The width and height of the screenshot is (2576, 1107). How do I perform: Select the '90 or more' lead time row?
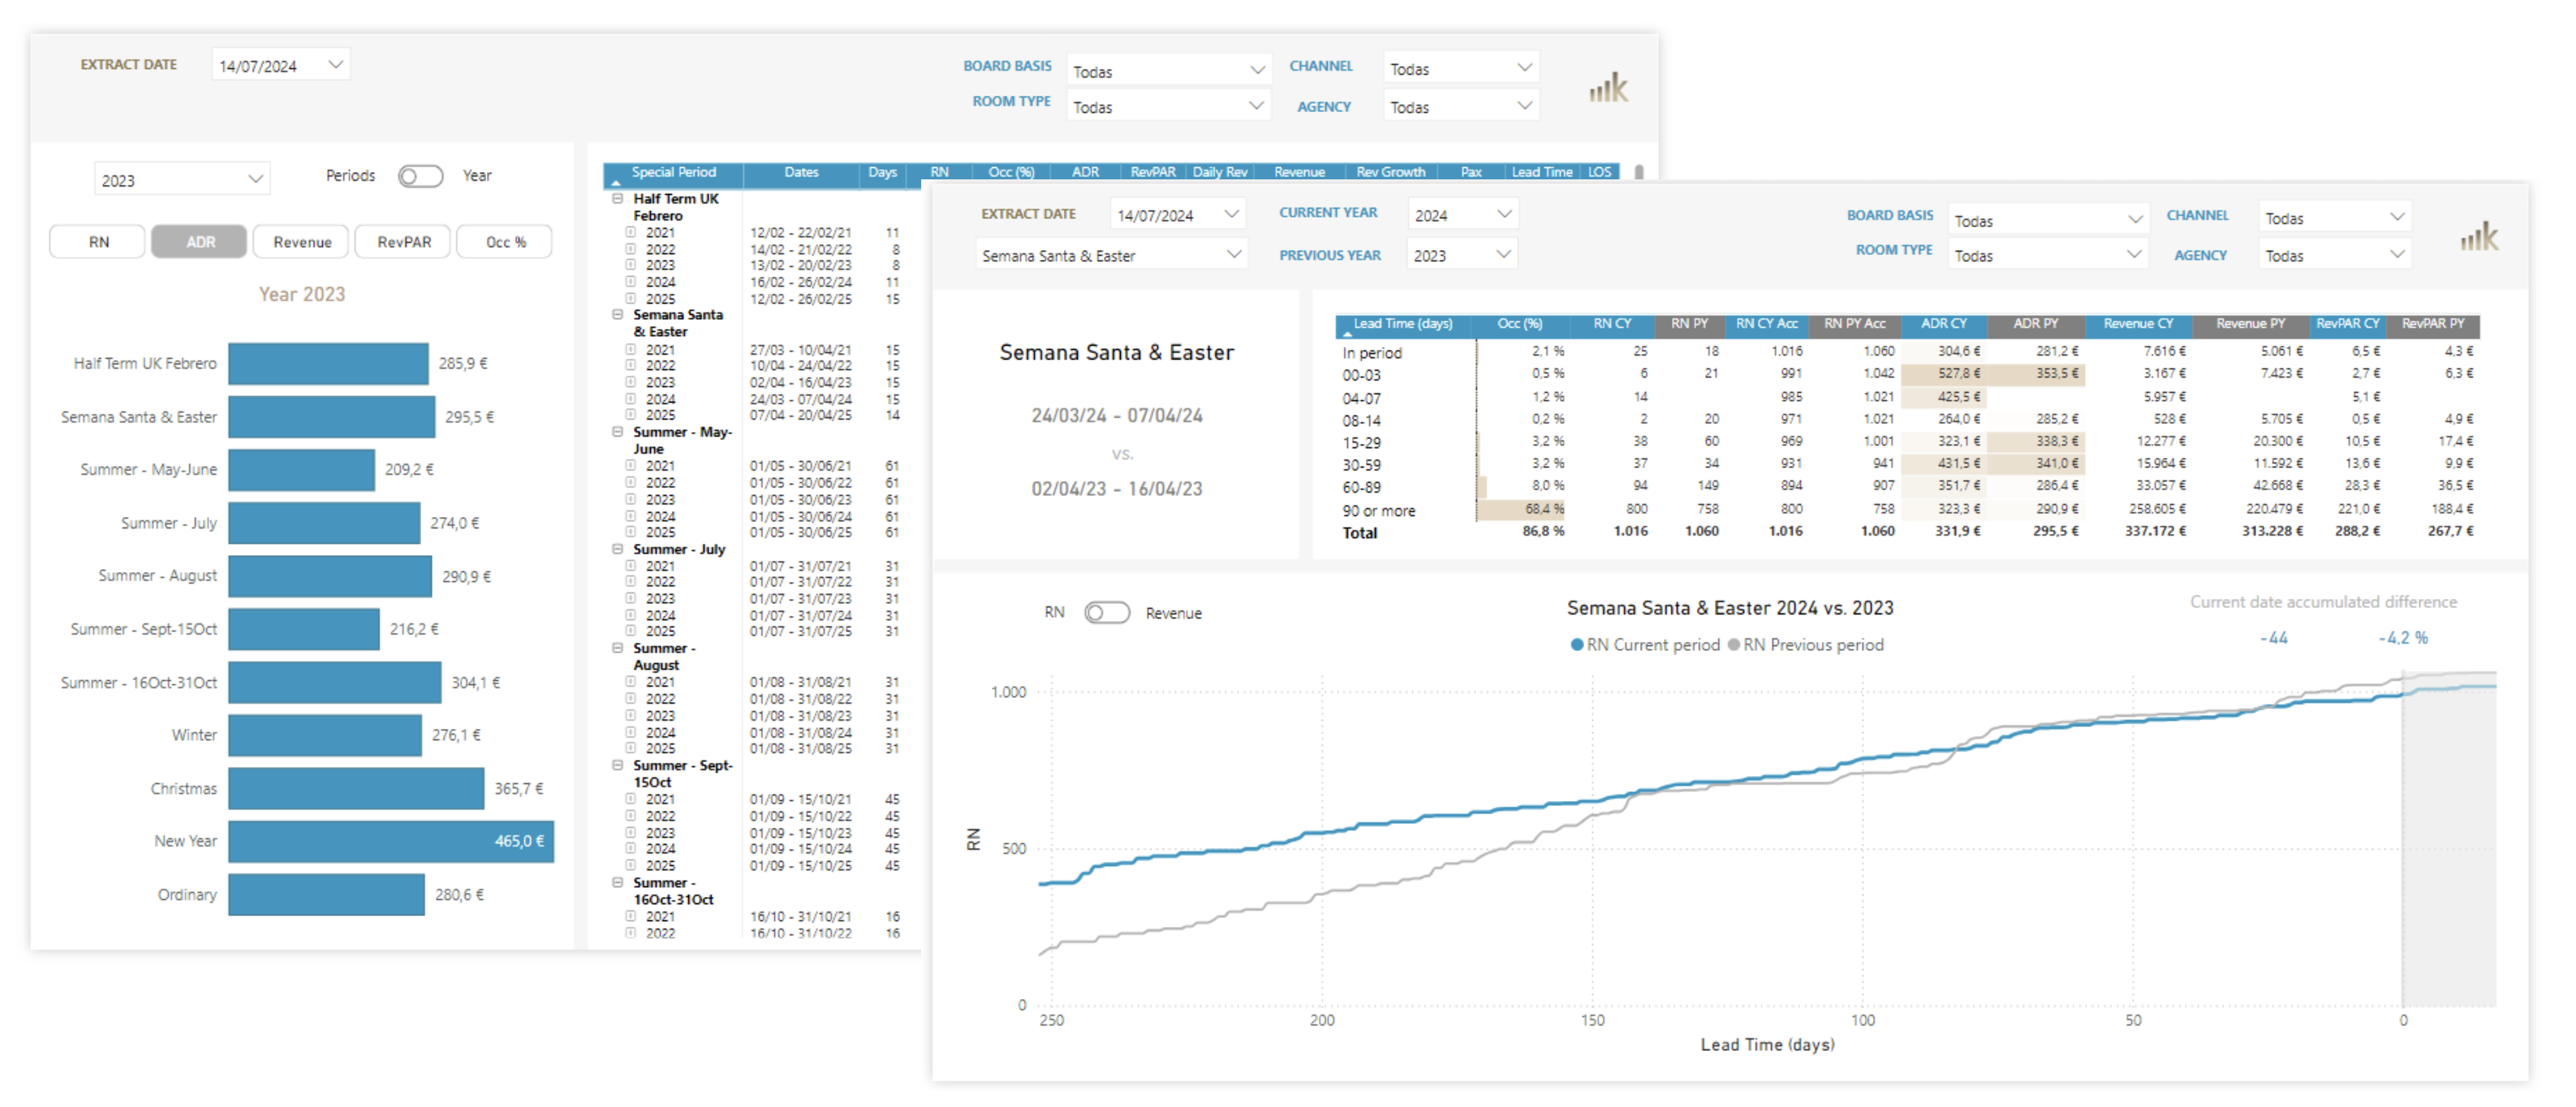pos(1908,510)
